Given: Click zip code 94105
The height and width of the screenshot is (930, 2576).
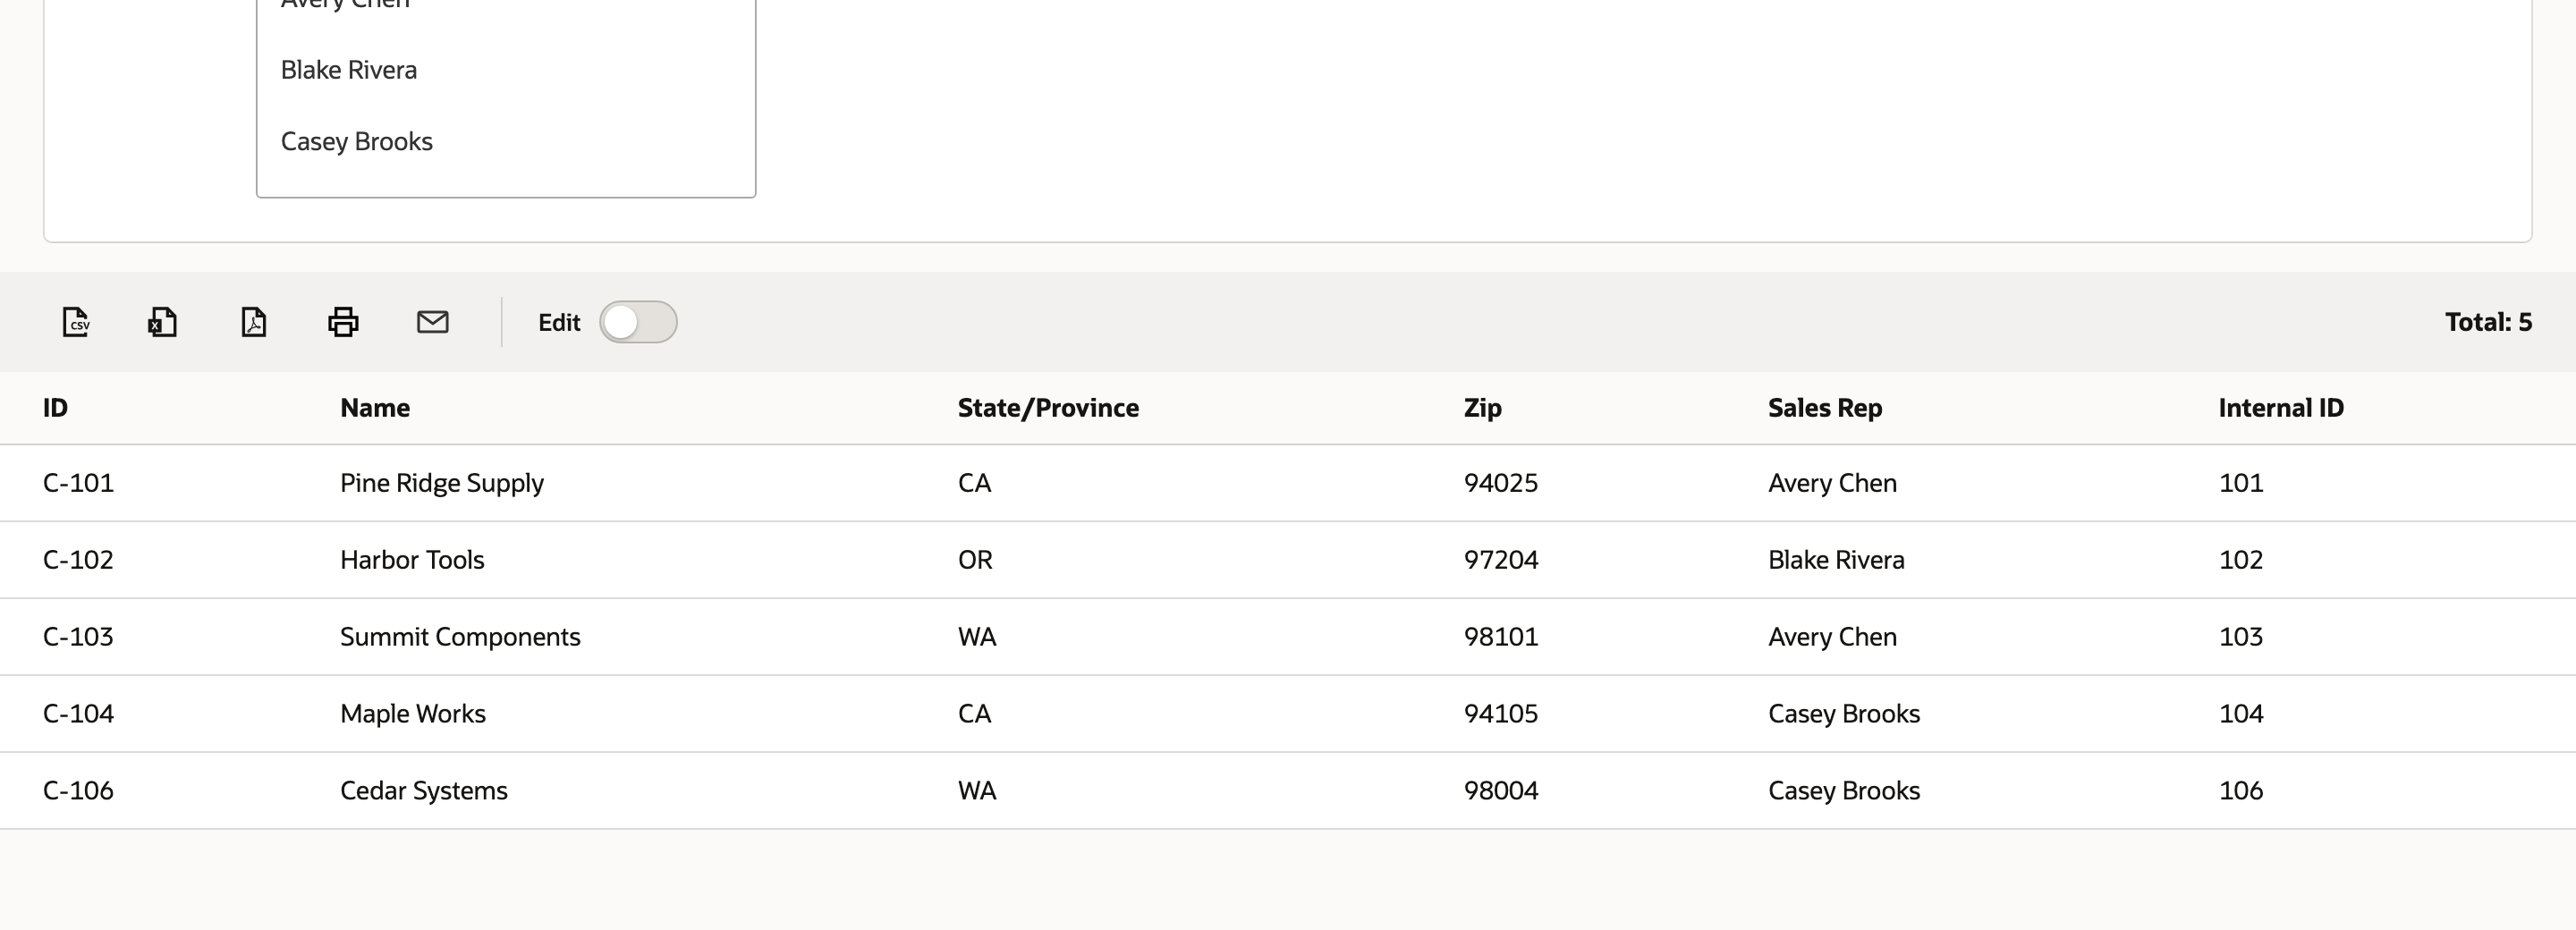Looking at the screenshot, I should tap(1501, 714).
